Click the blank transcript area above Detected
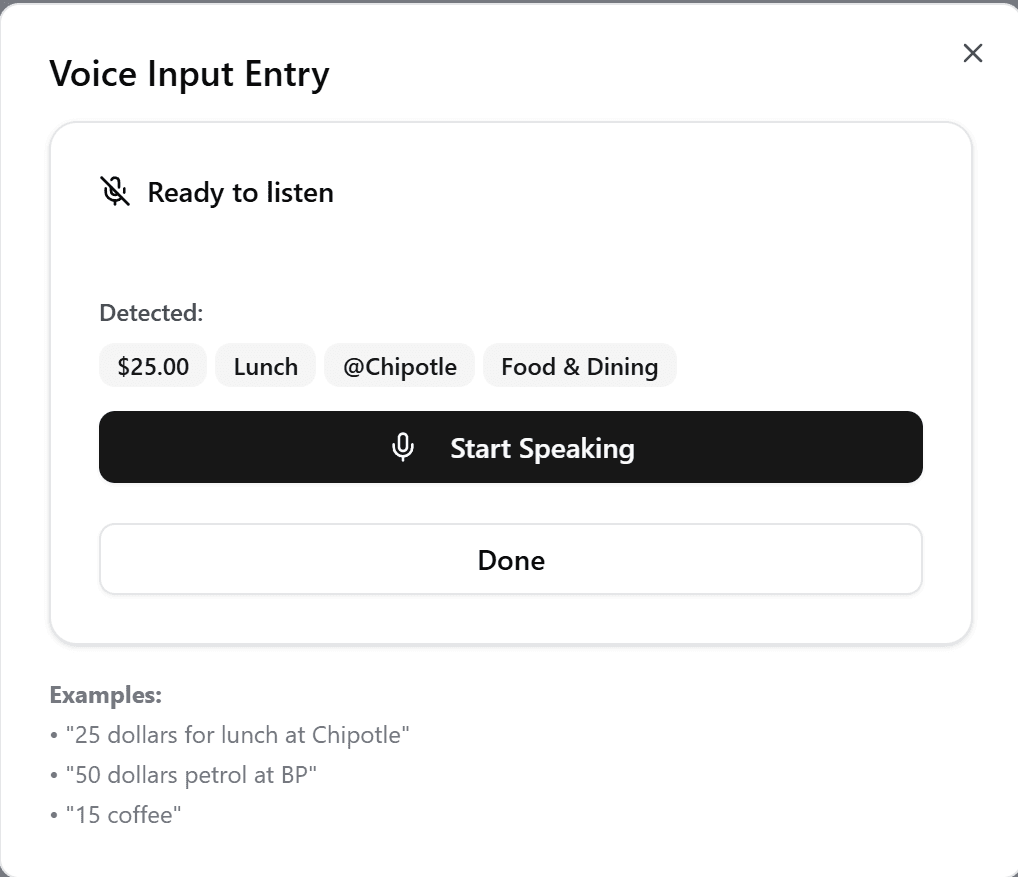The image size is (1018, 877). (x=510, y=250)
